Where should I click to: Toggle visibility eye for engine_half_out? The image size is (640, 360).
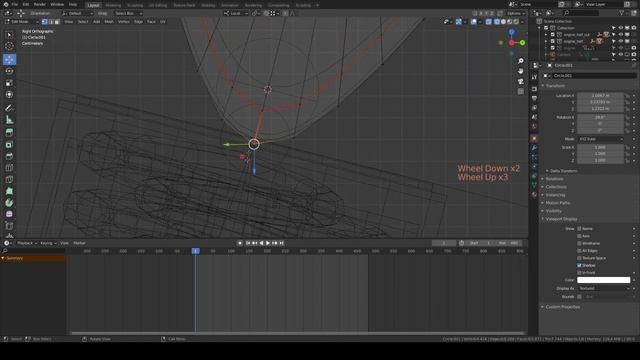coord(620,35)
